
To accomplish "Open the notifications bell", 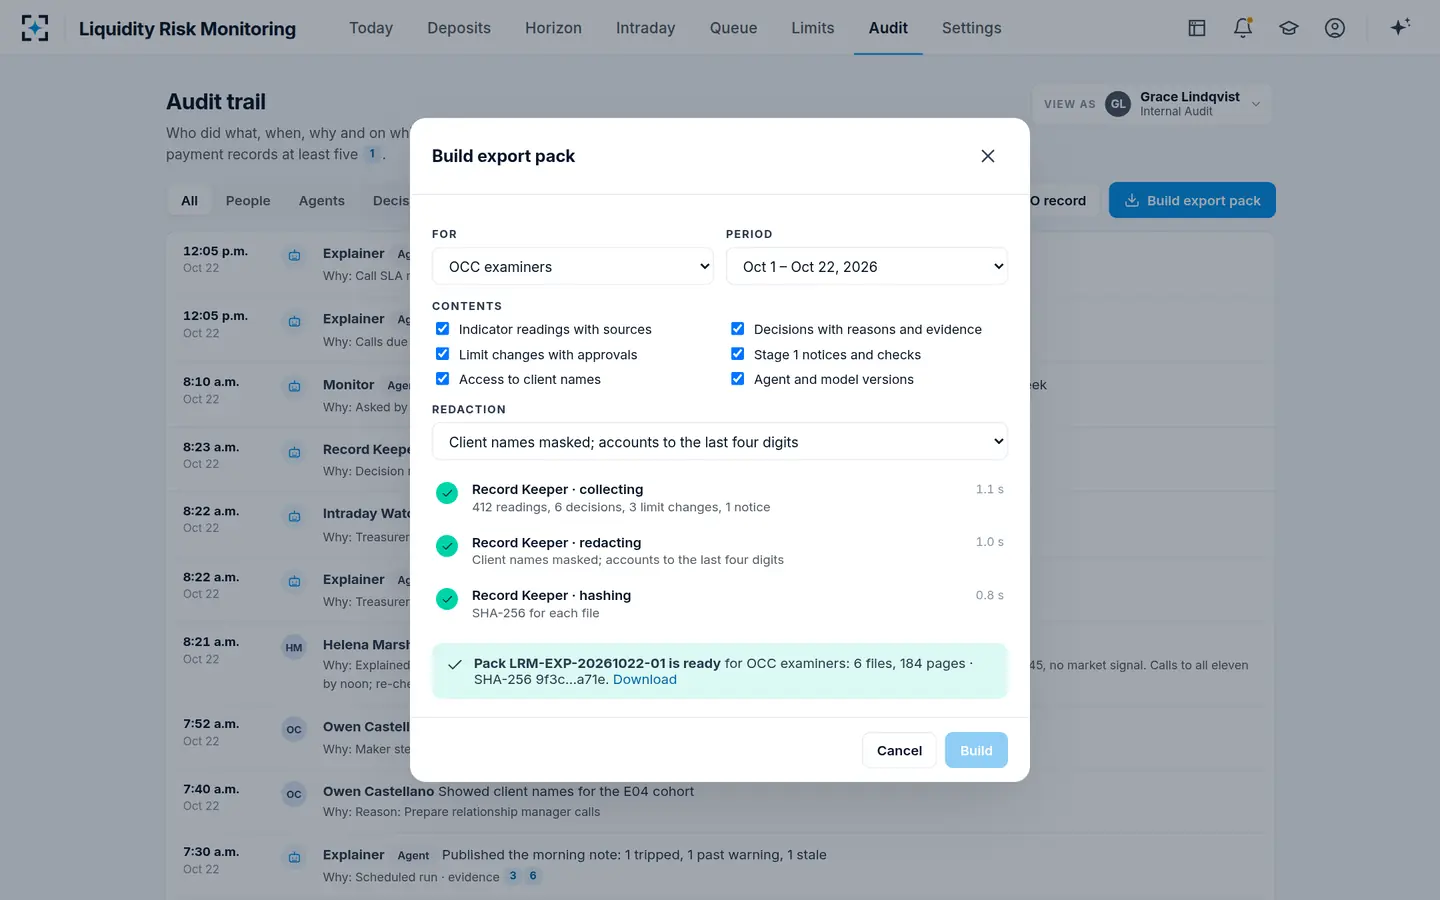I will pos(1243,28).
